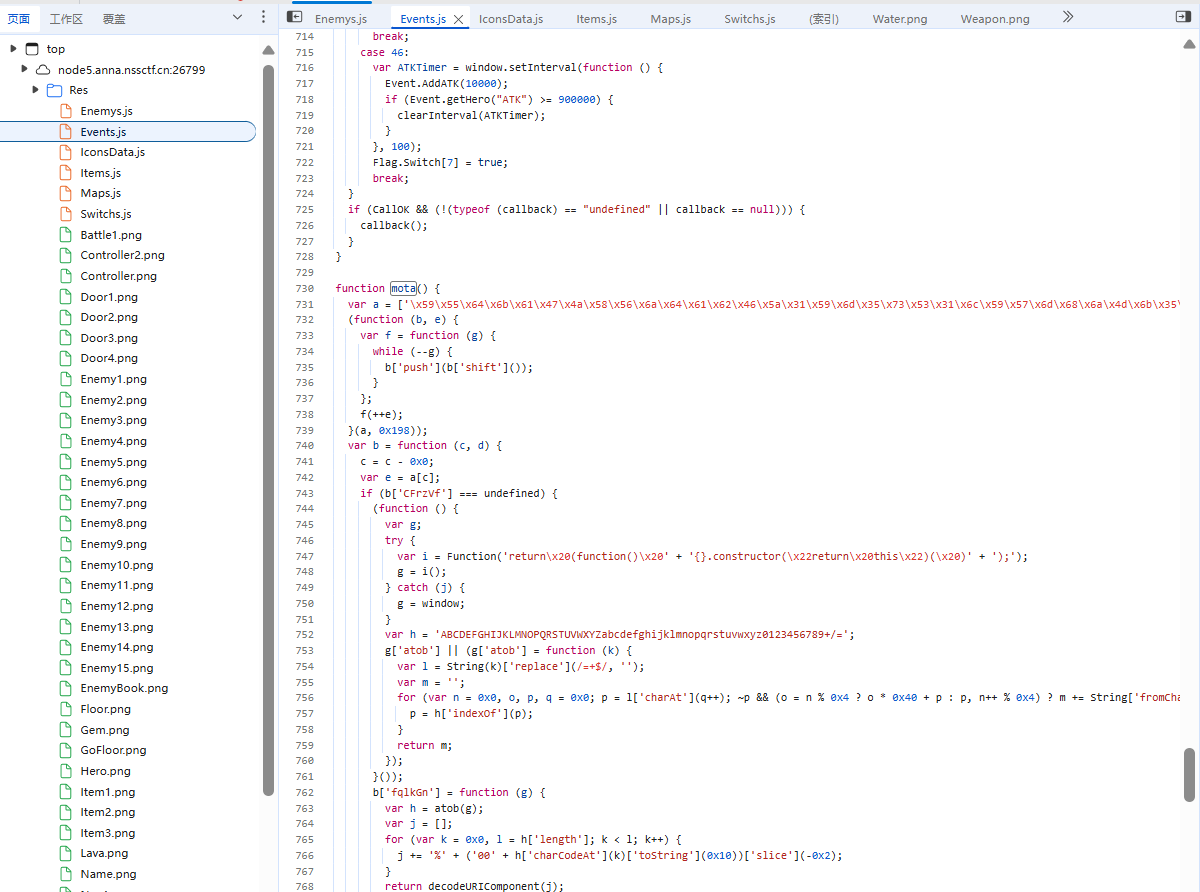Open the Maps.js editor tab
Screen dimensions: 1200x892
671,19
